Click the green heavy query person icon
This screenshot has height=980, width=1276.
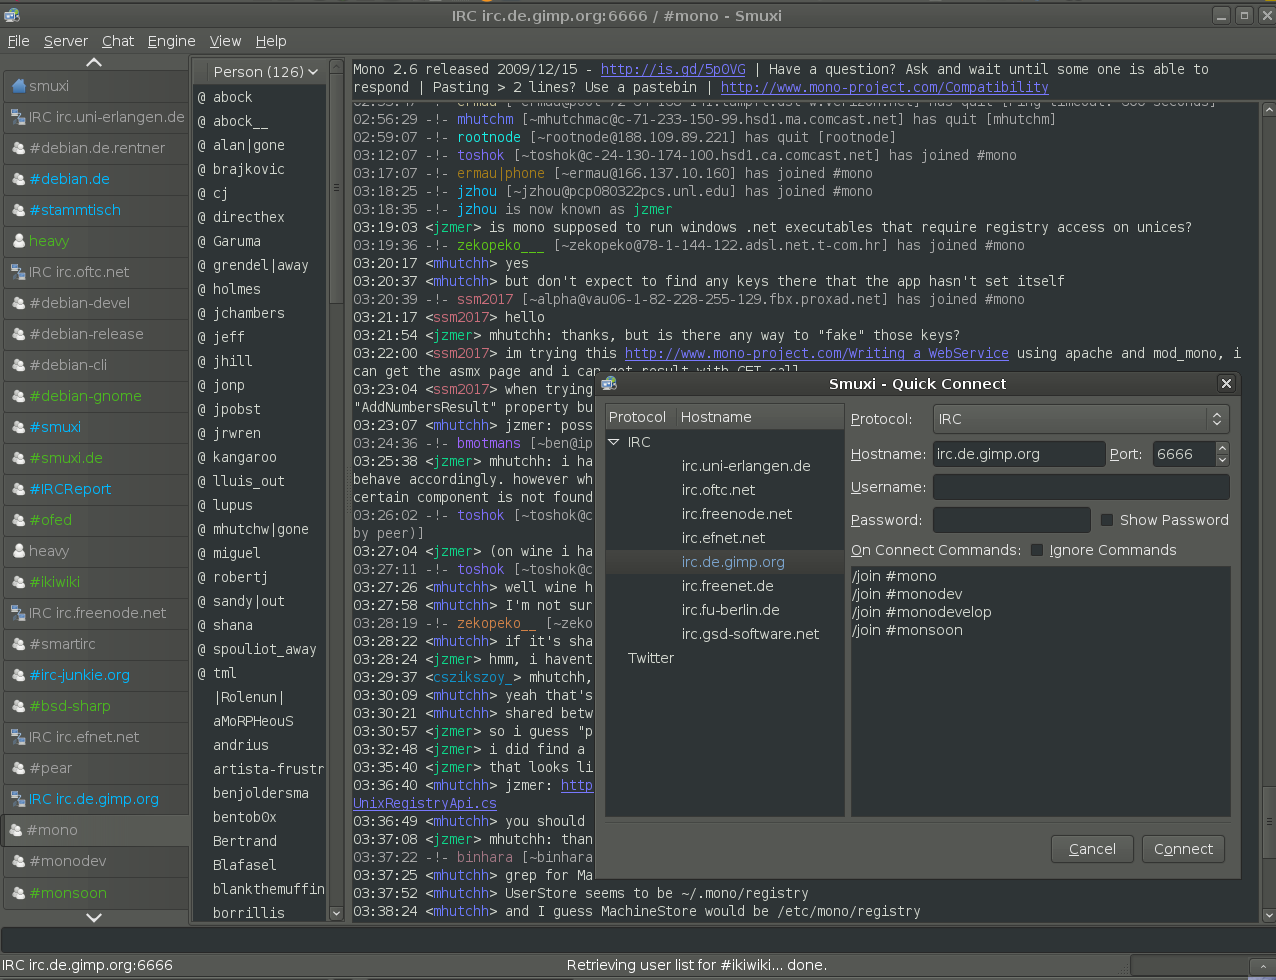click(x=18, y=241)
